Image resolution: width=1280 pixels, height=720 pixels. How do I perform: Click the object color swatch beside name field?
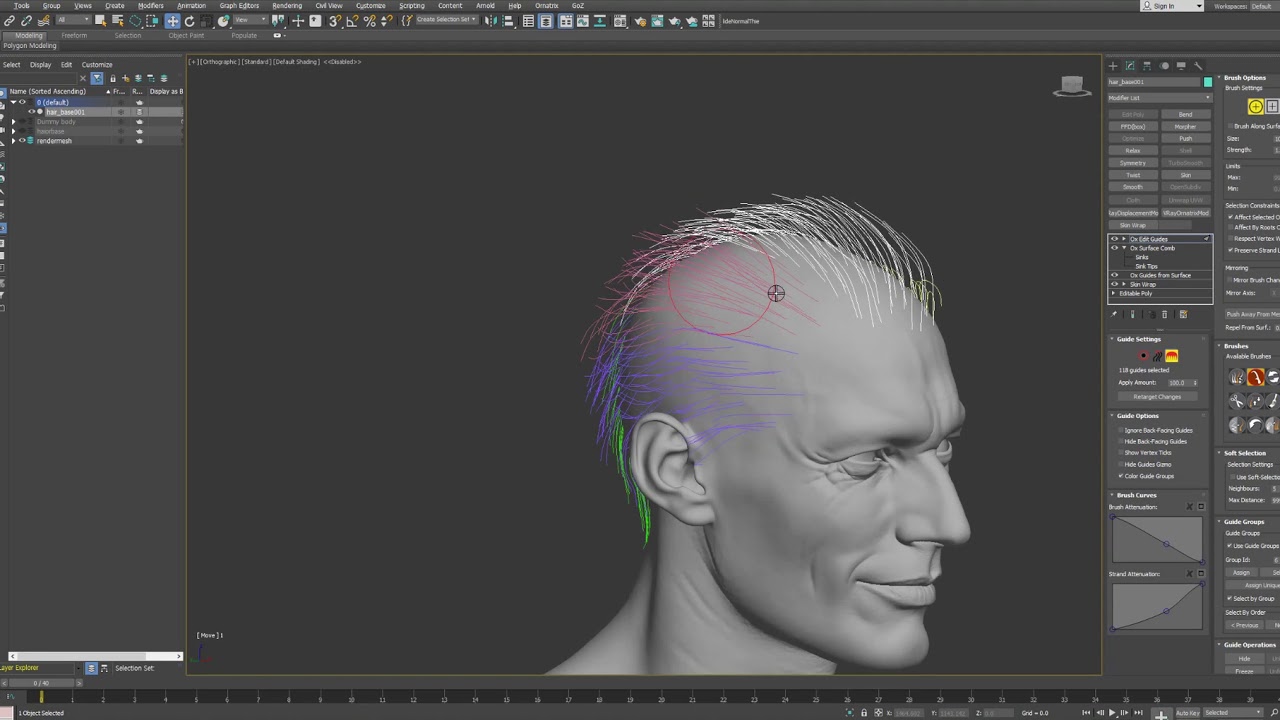pos(1208,82)
